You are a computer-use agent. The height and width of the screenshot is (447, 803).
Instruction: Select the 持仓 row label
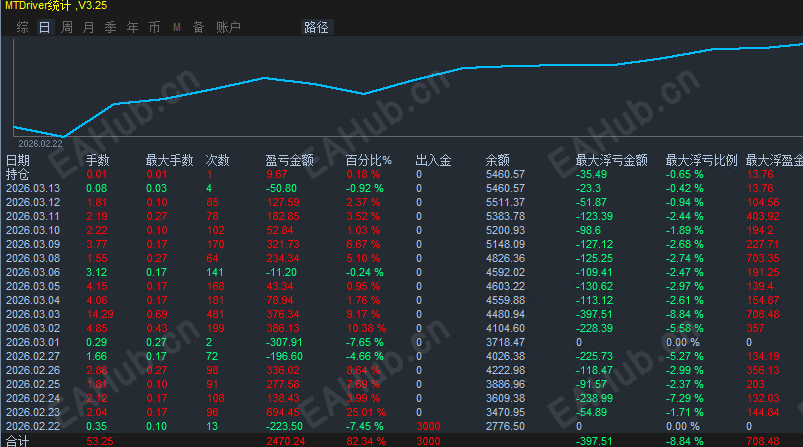[x=18, y=175]
